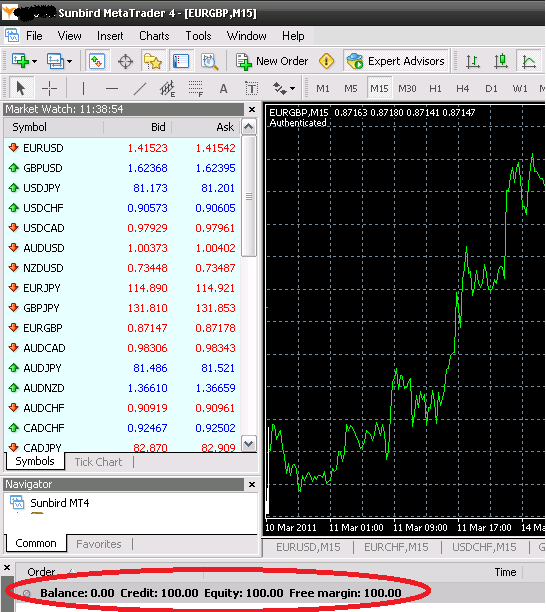This screenshot has width=546, height=612.
Task: Switch to candlestick chart mode
Action: pyautogui.click(x=501, y=61)
